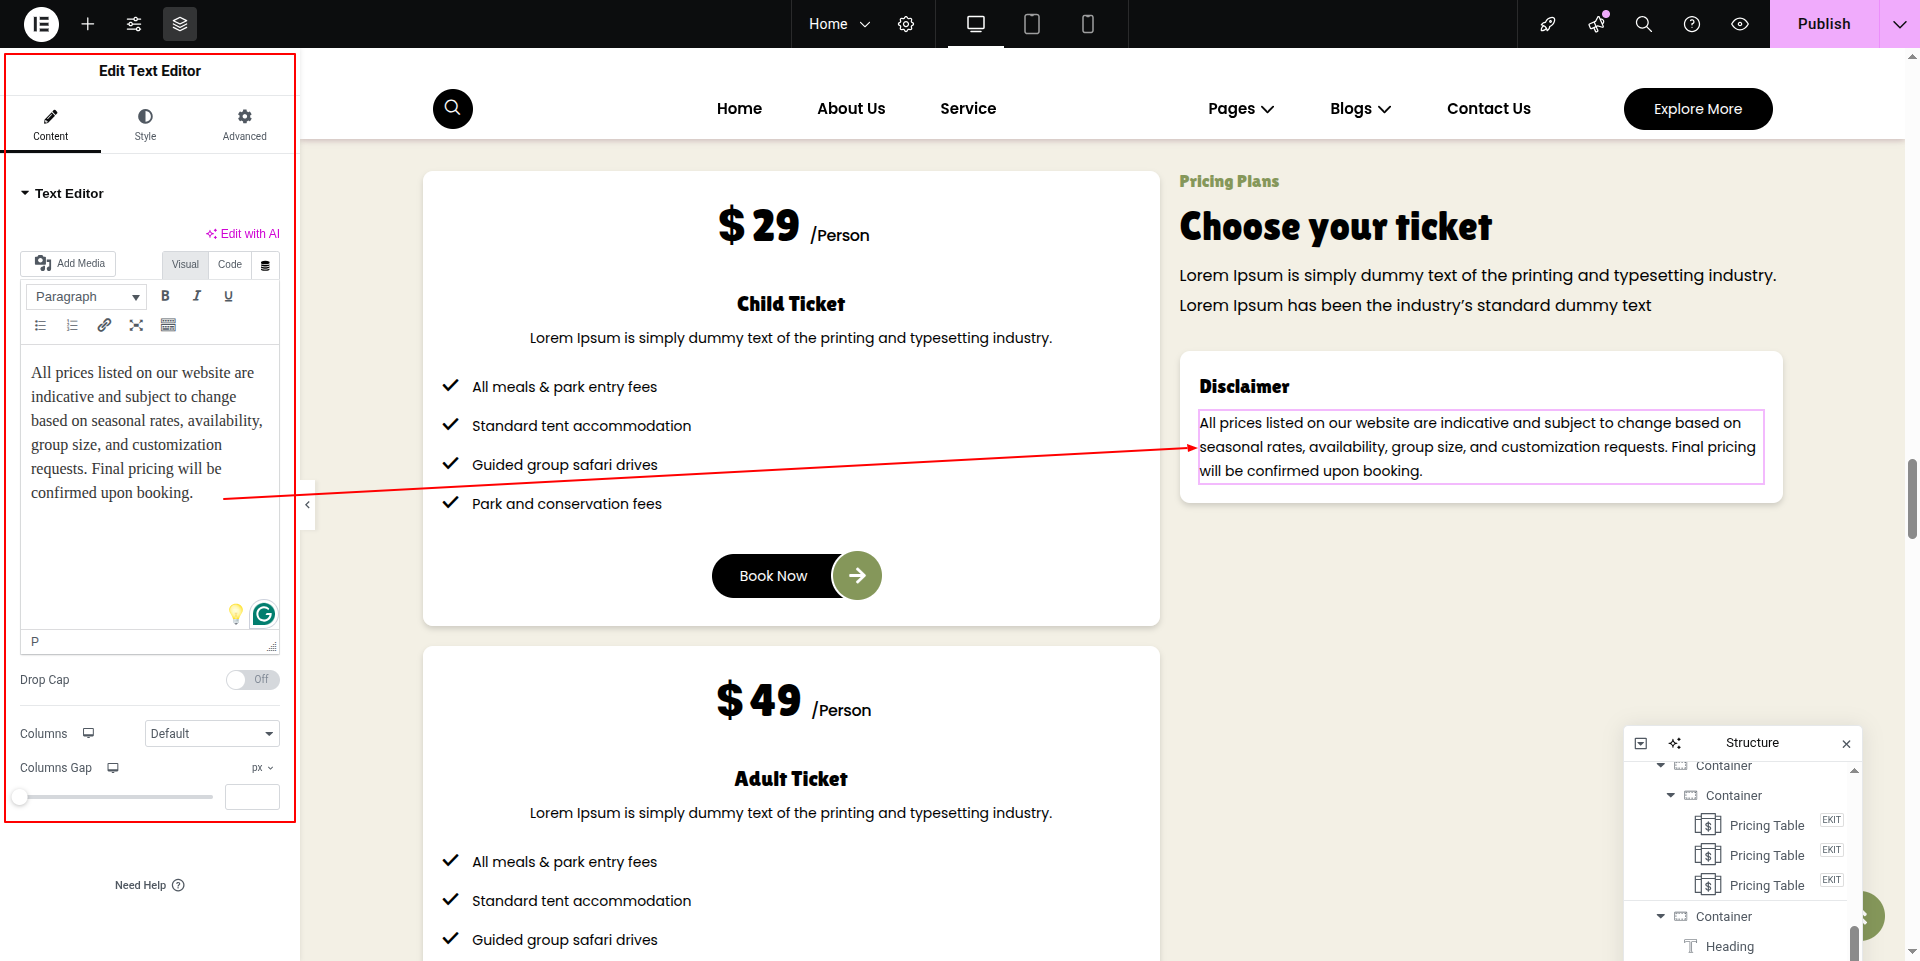Screen dimensions: 1920x961
Task: Switch to the Advanced tab
Action: click(x=244, y=125)
